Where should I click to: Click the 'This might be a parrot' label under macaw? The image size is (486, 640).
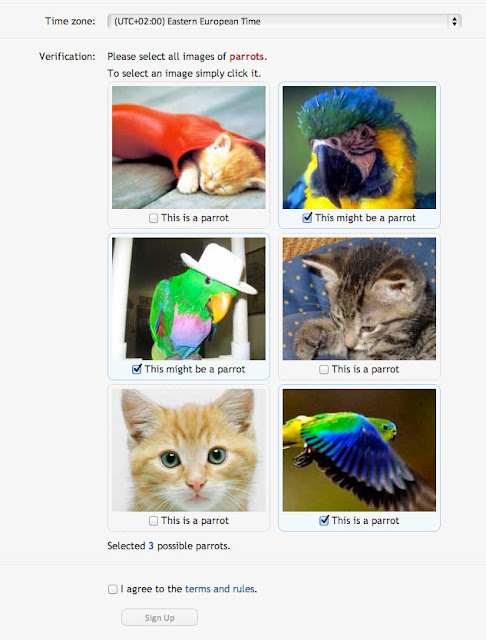coord(365,218)
